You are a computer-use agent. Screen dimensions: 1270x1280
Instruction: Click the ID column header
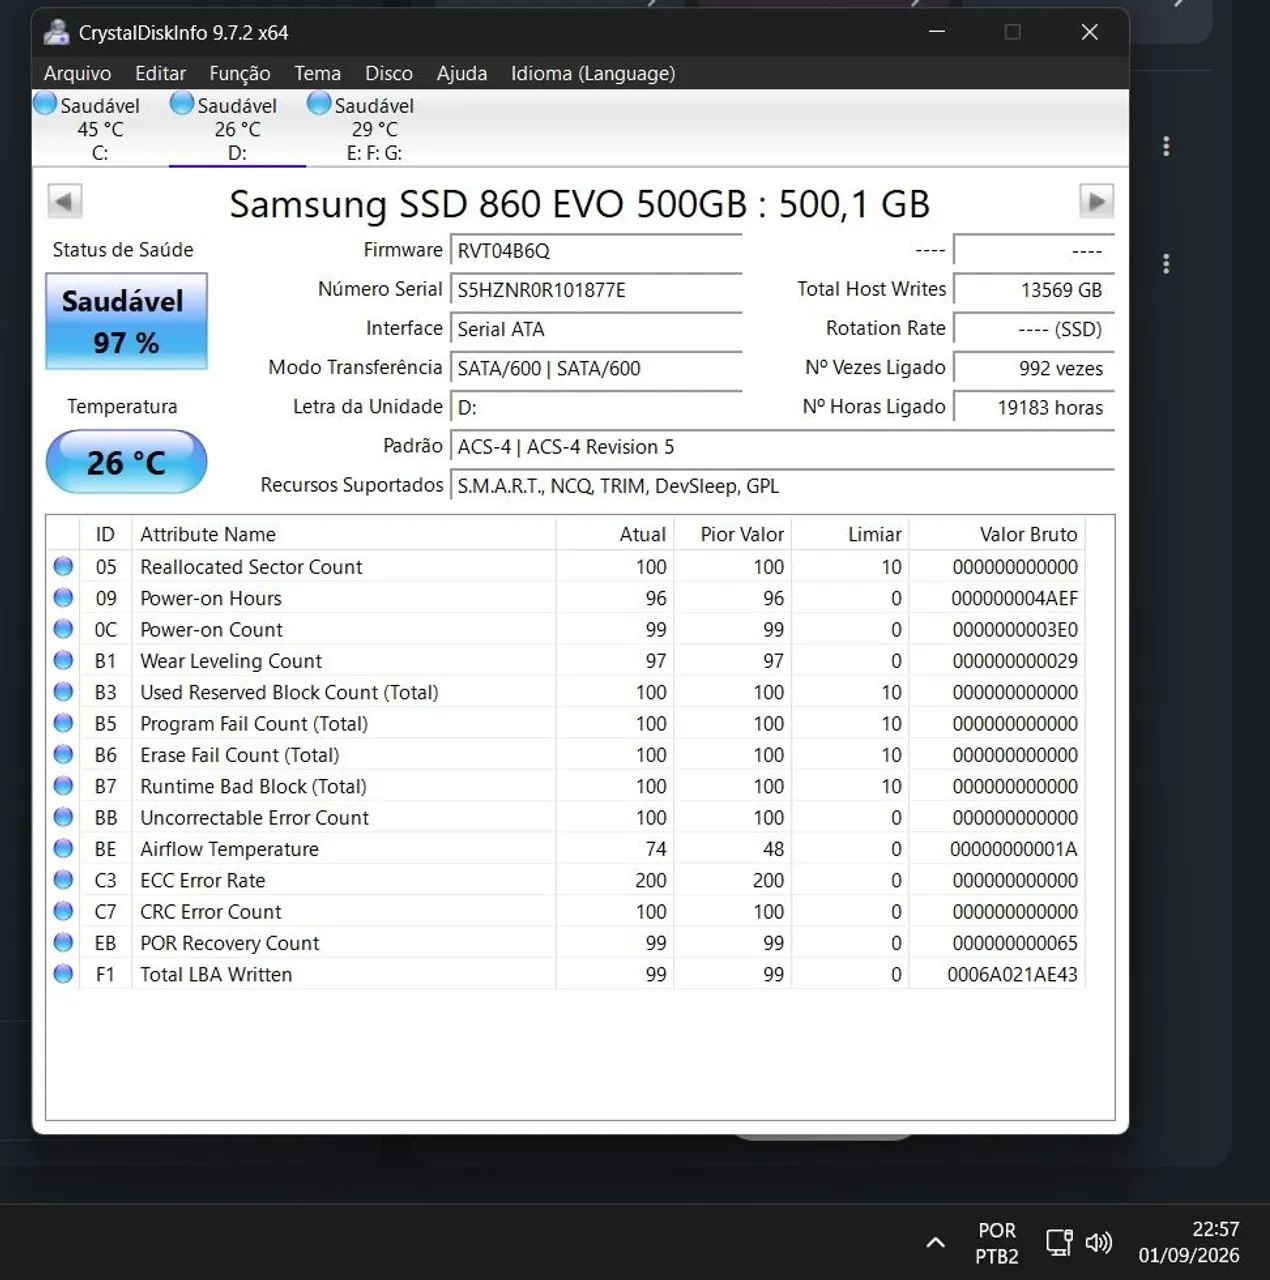pos(105,534)
